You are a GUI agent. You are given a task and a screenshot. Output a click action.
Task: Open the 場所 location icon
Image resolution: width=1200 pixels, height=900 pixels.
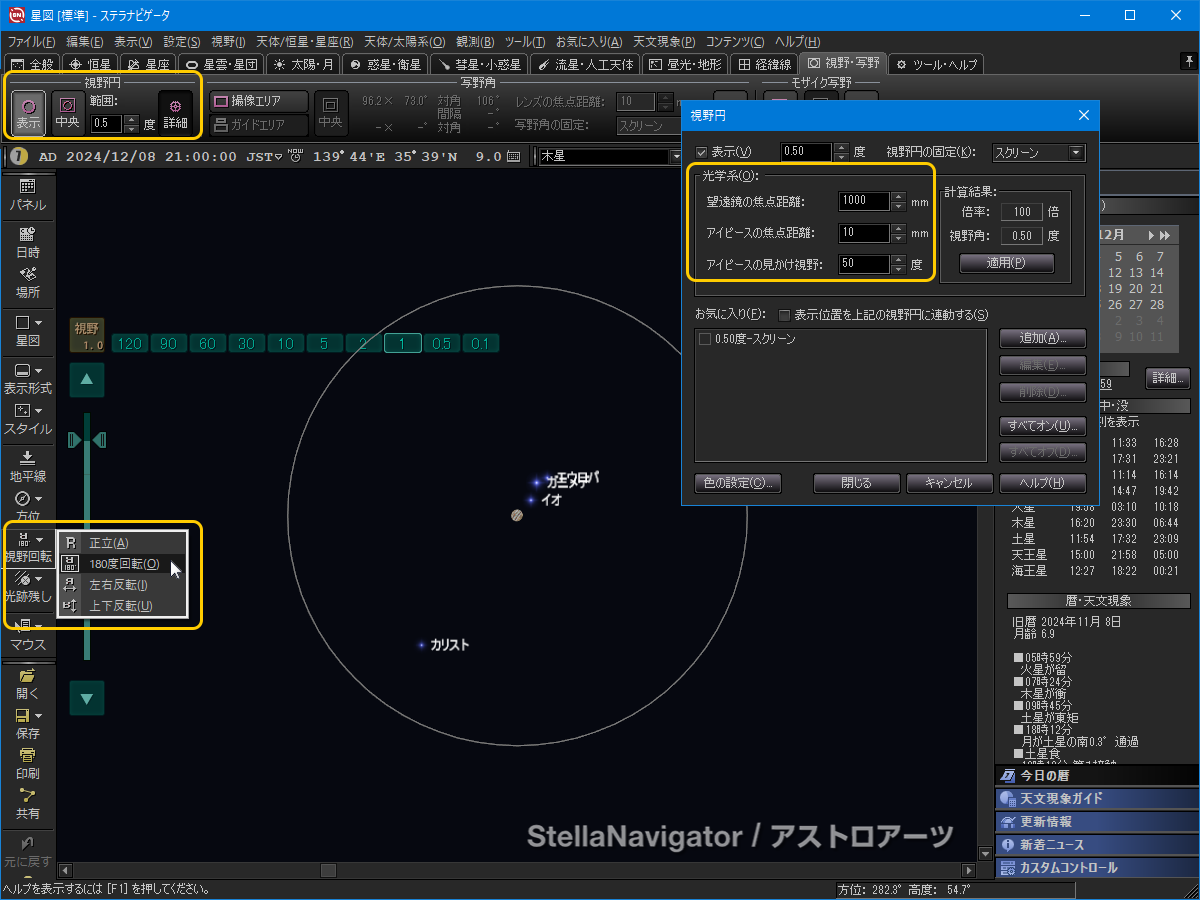[x=27, y=282]
